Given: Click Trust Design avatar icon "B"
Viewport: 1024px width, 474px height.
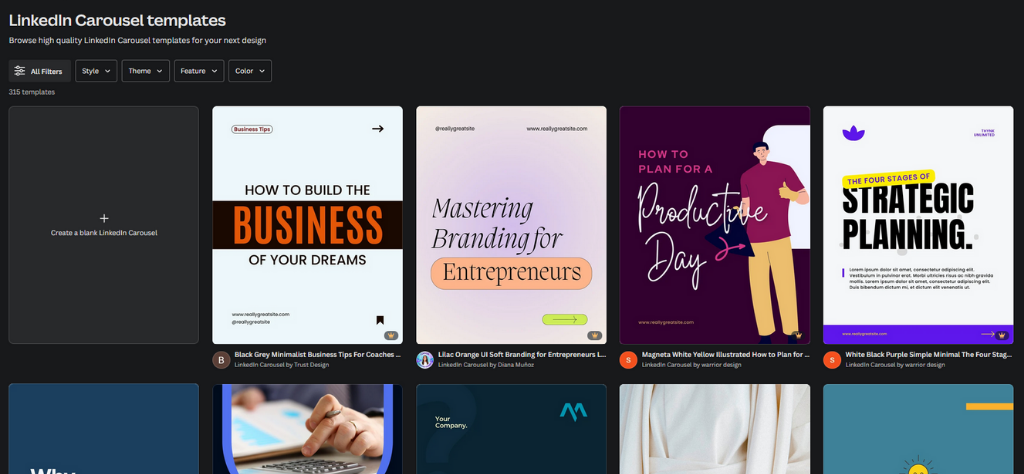Looking at the screenshot, I should click(221, 360).
